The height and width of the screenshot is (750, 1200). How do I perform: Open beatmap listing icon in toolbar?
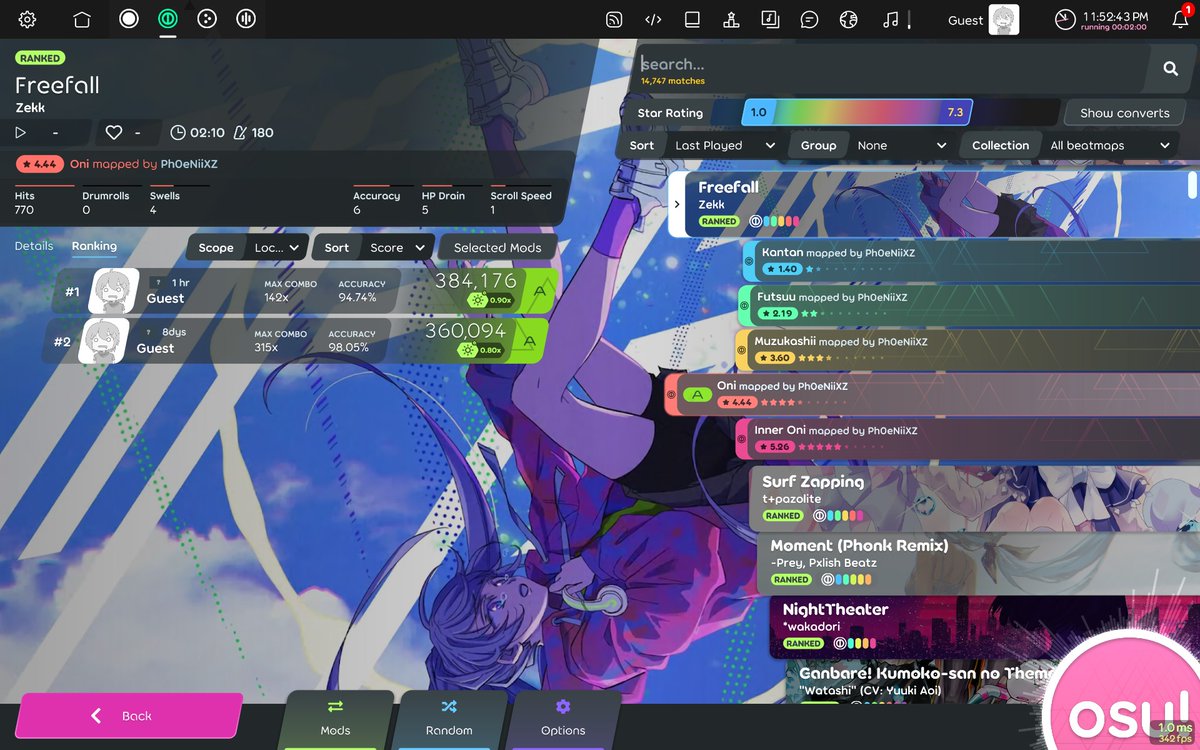click(x=770, y=19)
